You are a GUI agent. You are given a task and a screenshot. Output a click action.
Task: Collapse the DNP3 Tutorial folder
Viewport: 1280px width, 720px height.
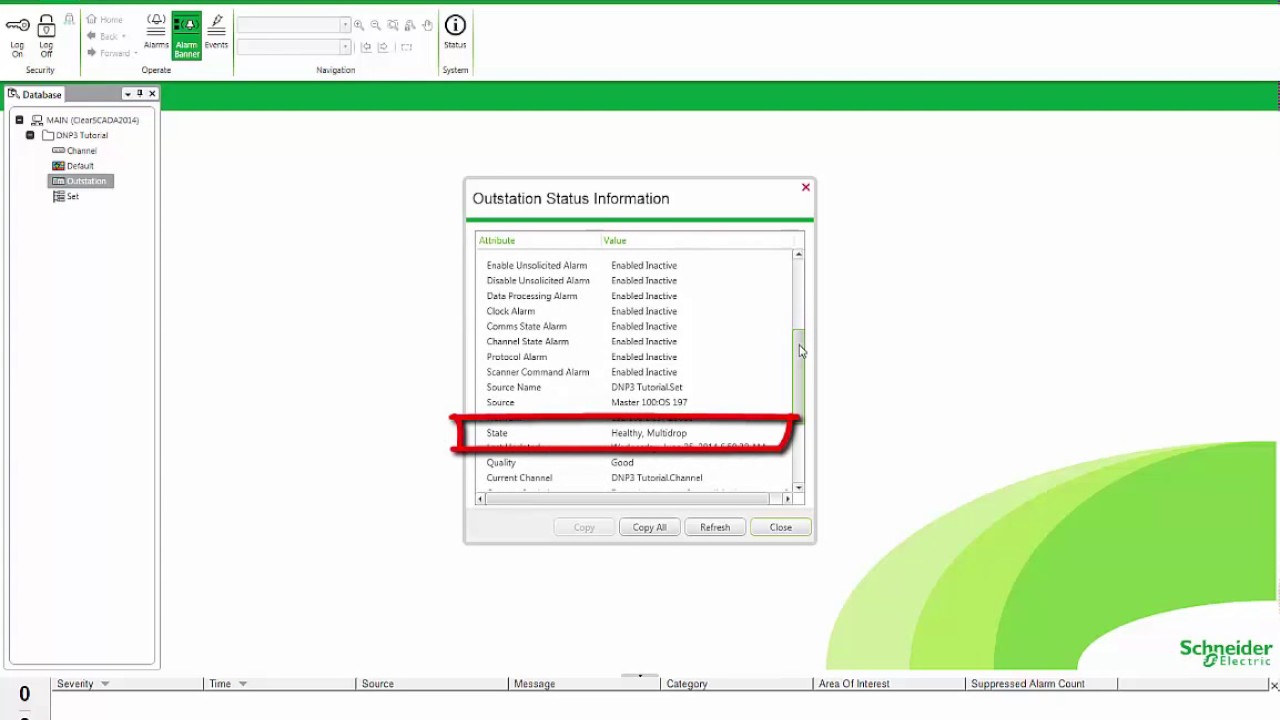click(x=30, y=135)
